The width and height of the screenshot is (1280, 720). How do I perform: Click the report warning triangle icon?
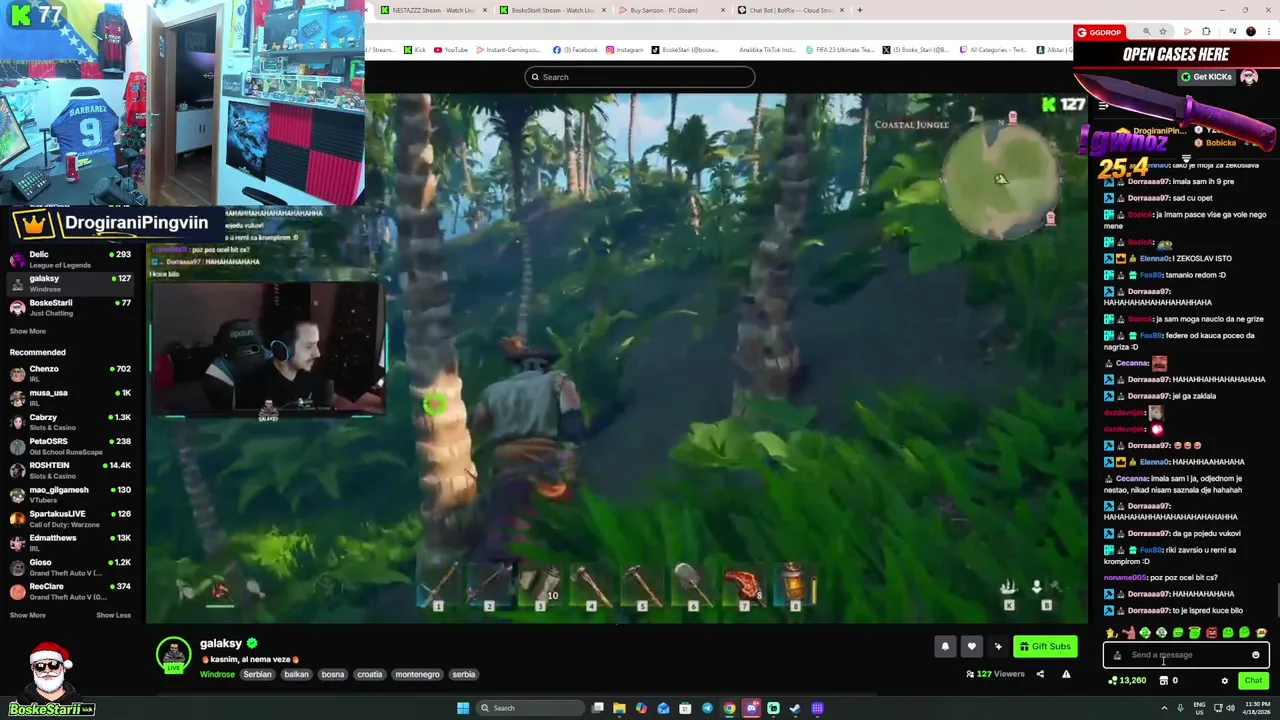click(1066, 674)
